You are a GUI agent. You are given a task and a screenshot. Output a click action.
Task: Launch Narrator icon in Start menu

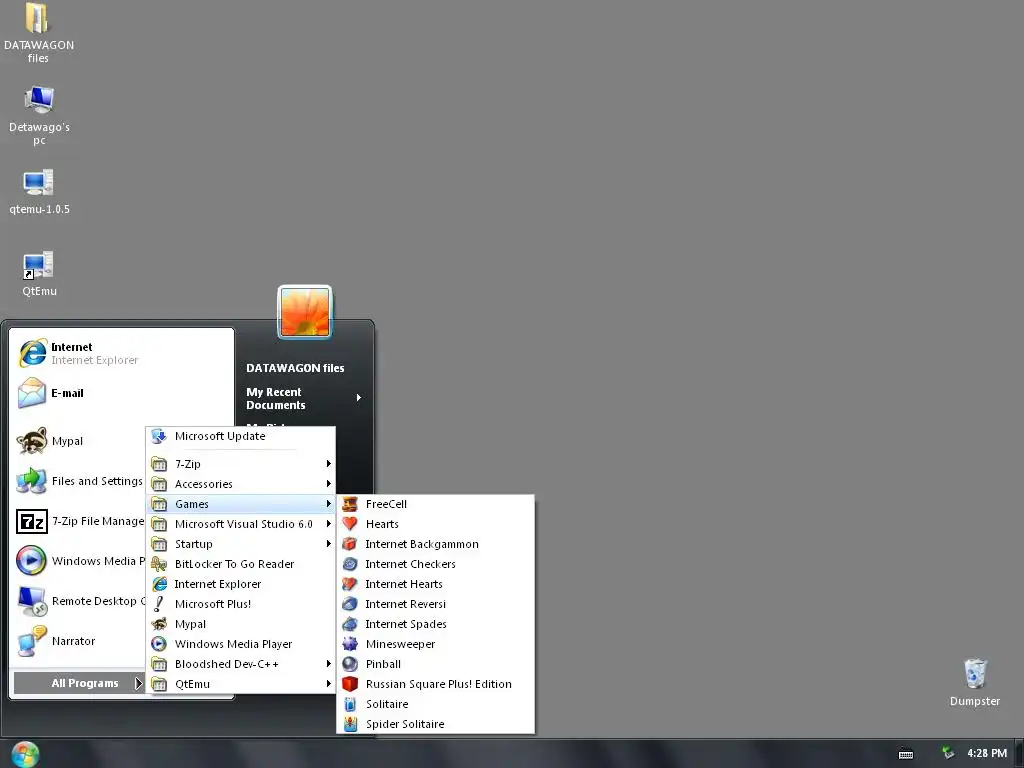pyautogui.click(x=31, y=641)
